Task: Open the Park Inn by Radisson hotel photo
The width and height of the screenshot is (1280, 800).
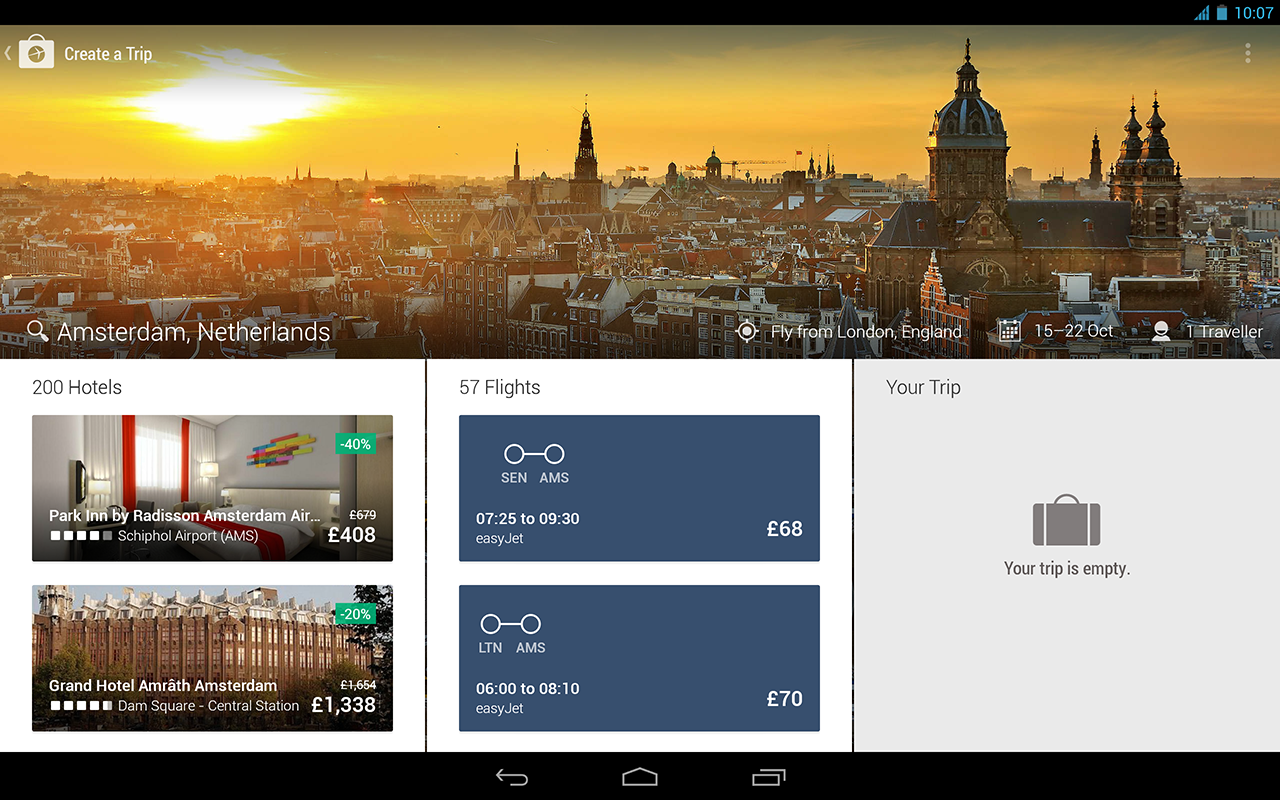Action: [x=212, y=488]
